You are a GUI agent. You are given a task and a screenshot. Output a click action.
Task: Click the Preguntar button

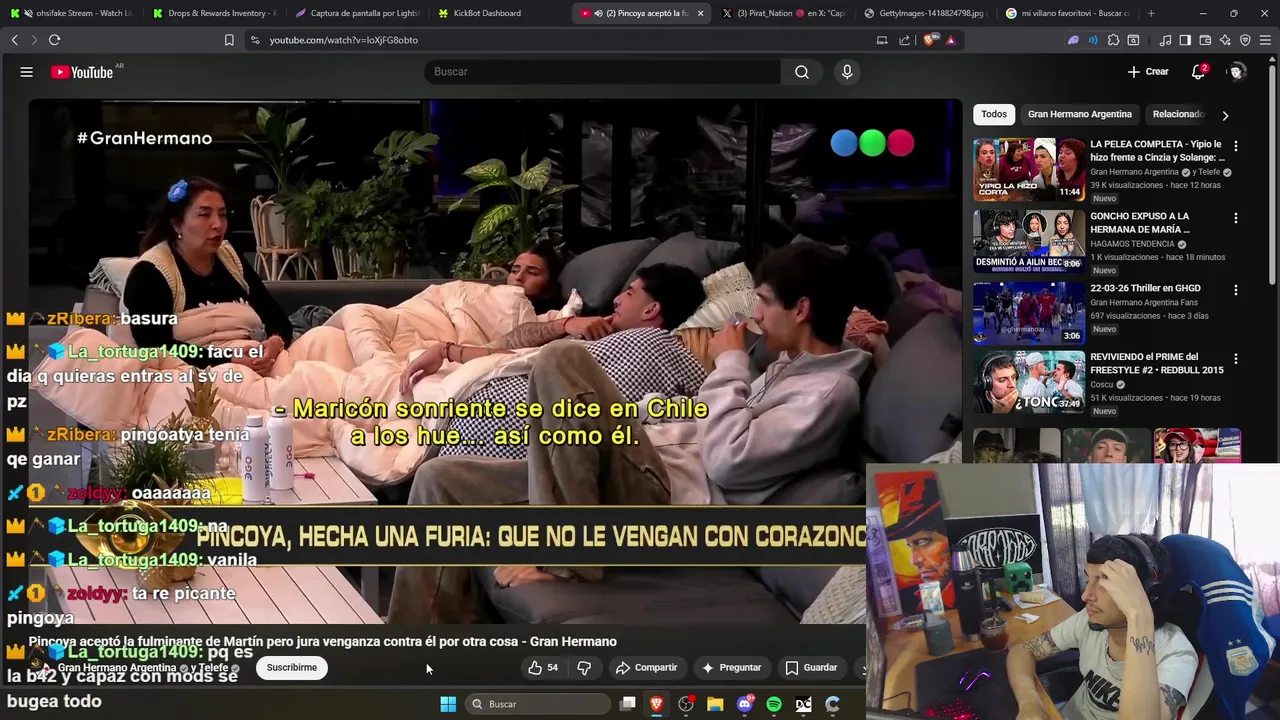pyautogui.click(x=731, y=668)
